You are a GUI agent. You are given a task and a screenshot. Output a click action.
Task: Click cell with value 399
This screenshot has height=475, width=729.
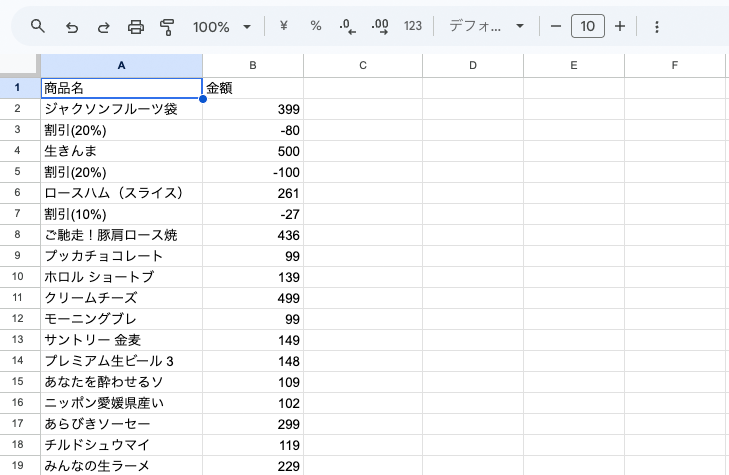point(253,109)
